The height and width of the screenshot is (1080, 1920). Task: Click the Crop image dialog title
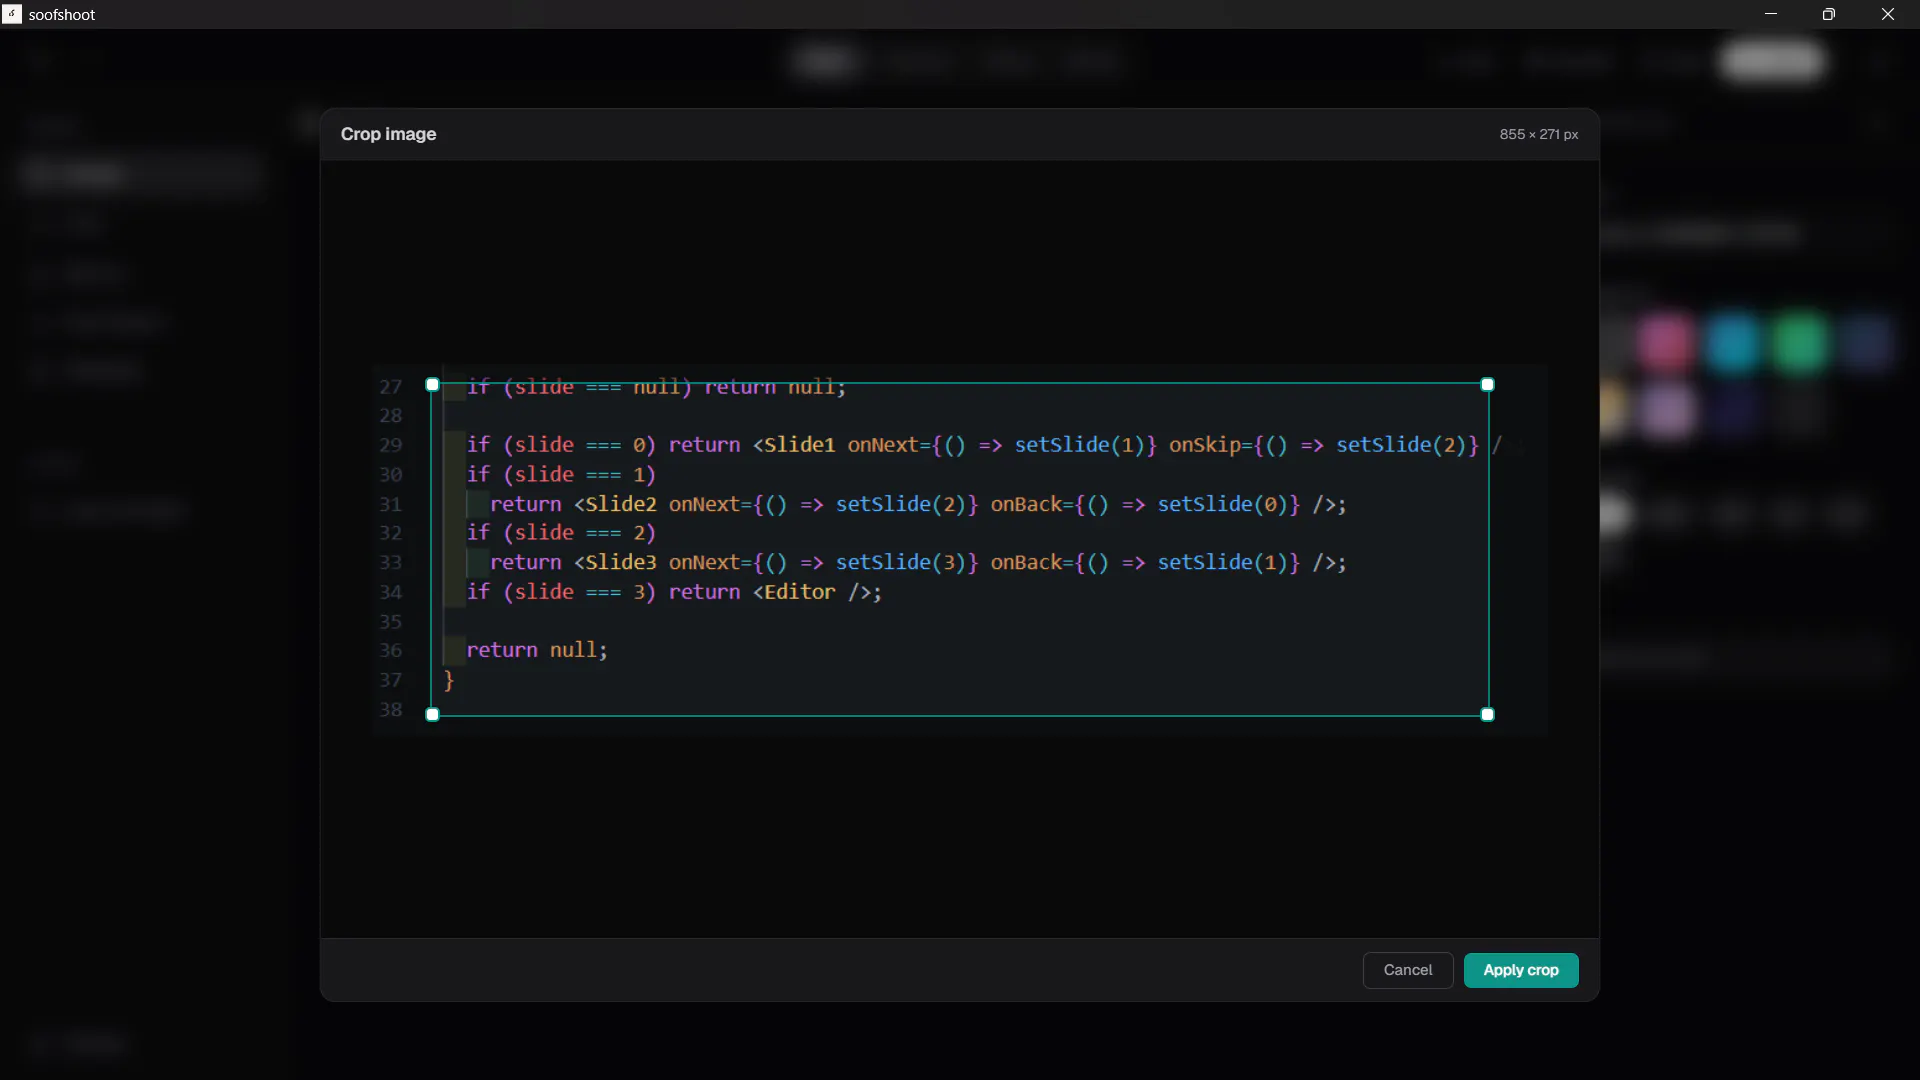coord(388,134)
